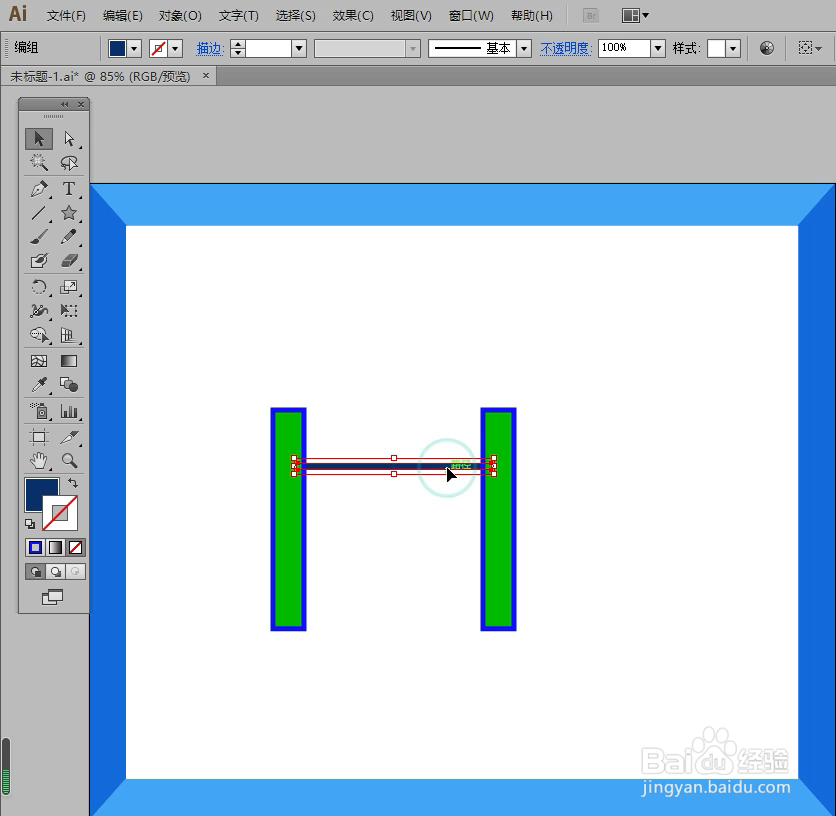Open the opacity 100% dropdown
The image size is (836, 816).
click(x=658, y=49)
